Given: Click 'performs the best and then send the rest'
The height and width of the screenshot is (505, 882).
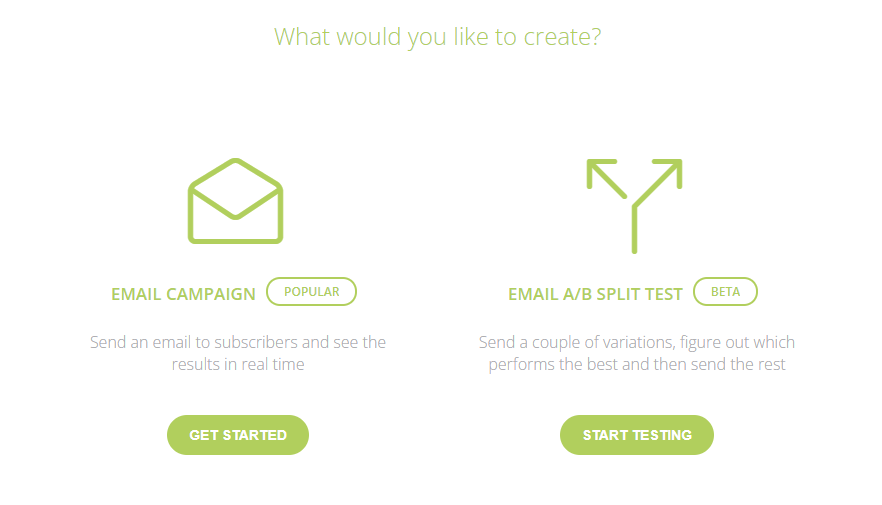Looking at the screenshot, I should tap(637, 364).
